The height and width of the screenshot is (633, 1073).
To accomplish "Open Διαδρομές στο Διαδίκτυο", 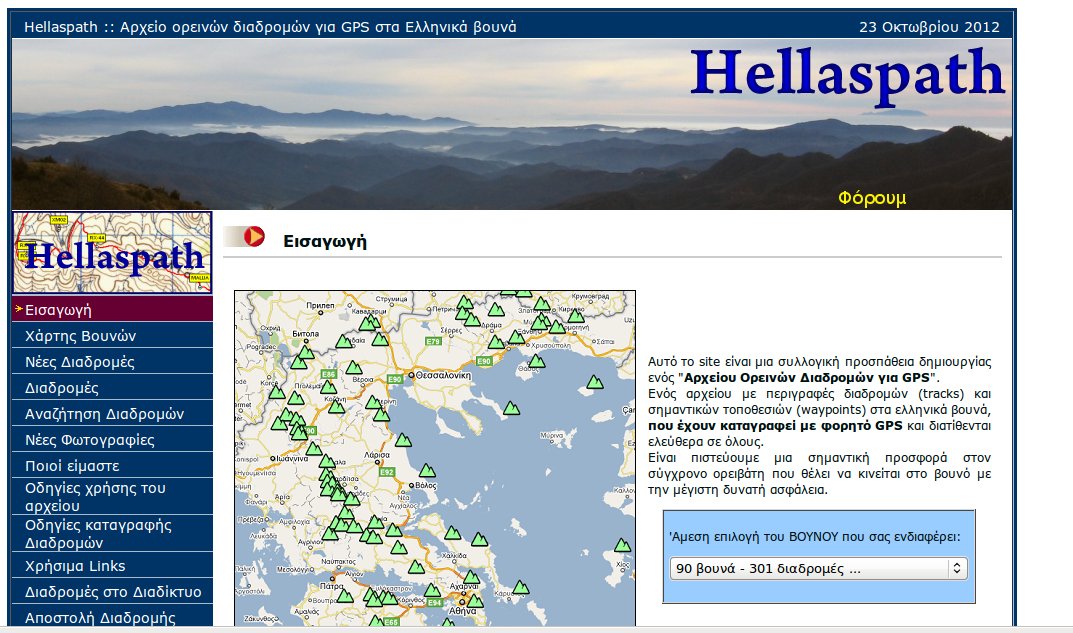I will pos(112,591).
